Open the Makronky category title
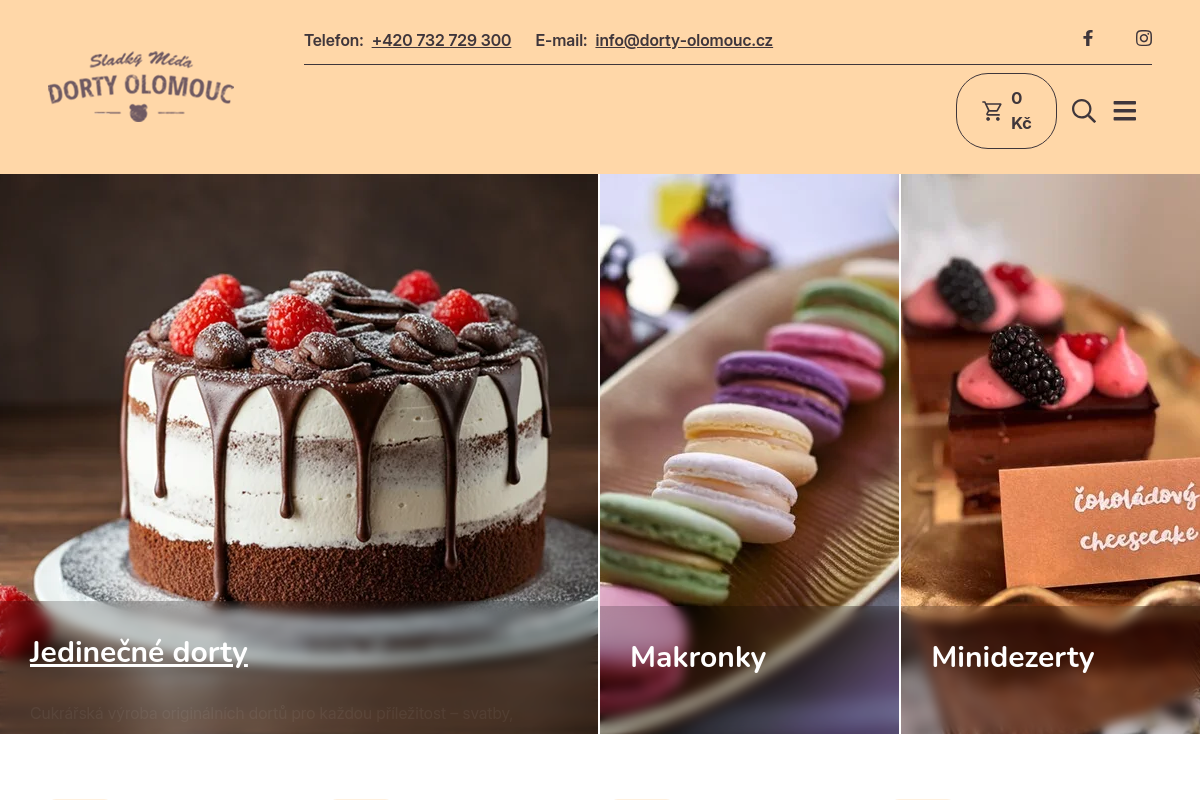This screenshot has height=800, width=1200. click(698, 657)
